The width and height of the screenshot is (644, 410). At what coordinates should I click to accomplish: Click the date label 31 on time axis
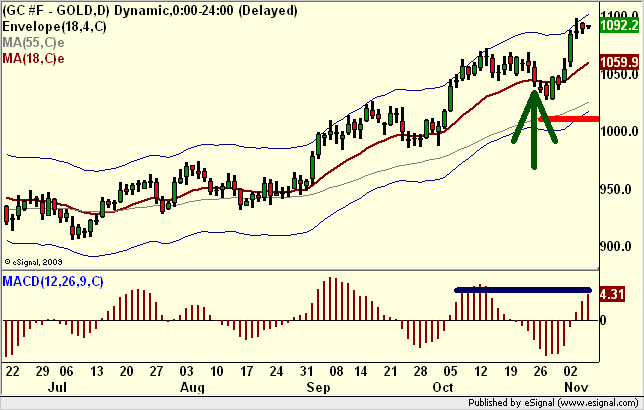pyautogui.click(x=306, y=371)
